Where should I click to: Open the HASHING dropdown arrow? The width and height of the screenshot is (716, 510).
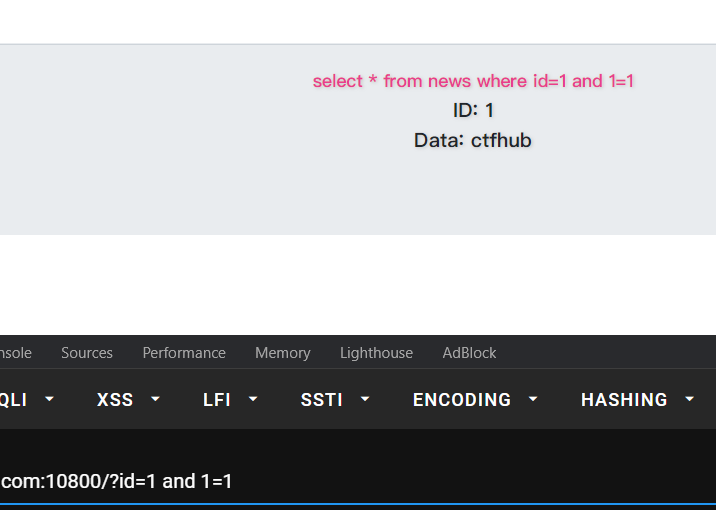[690, 399]
